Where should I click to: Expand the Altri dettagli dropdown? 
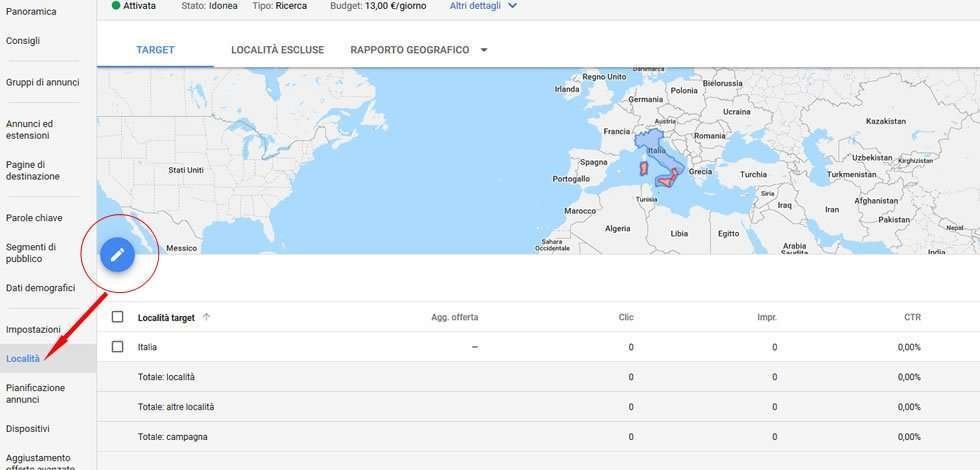tap(484, 5)
